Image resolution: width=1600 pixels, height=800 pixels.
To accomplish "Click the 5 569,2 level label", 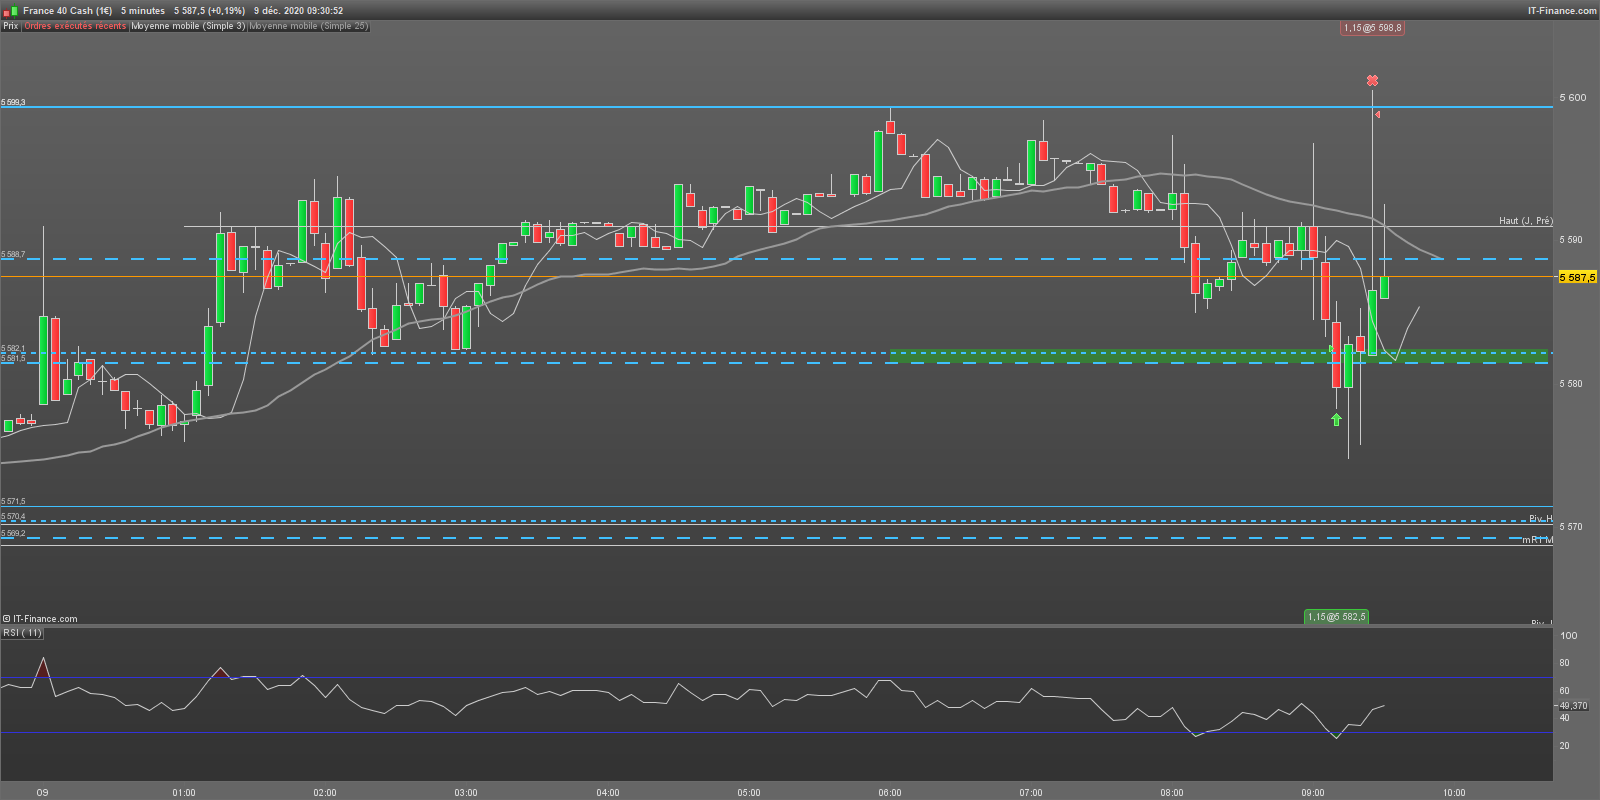I will tap(13, 533).
